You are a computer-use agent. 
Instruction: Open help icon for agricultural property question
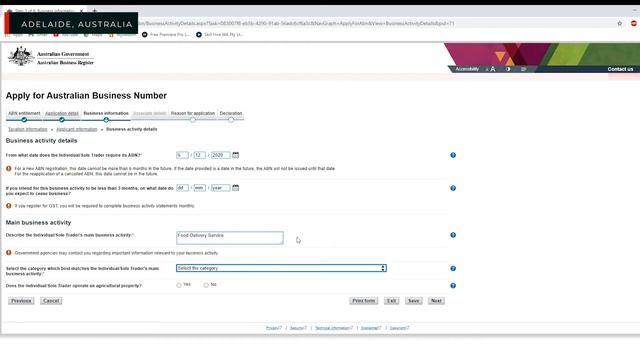click(x=453, y=286)
